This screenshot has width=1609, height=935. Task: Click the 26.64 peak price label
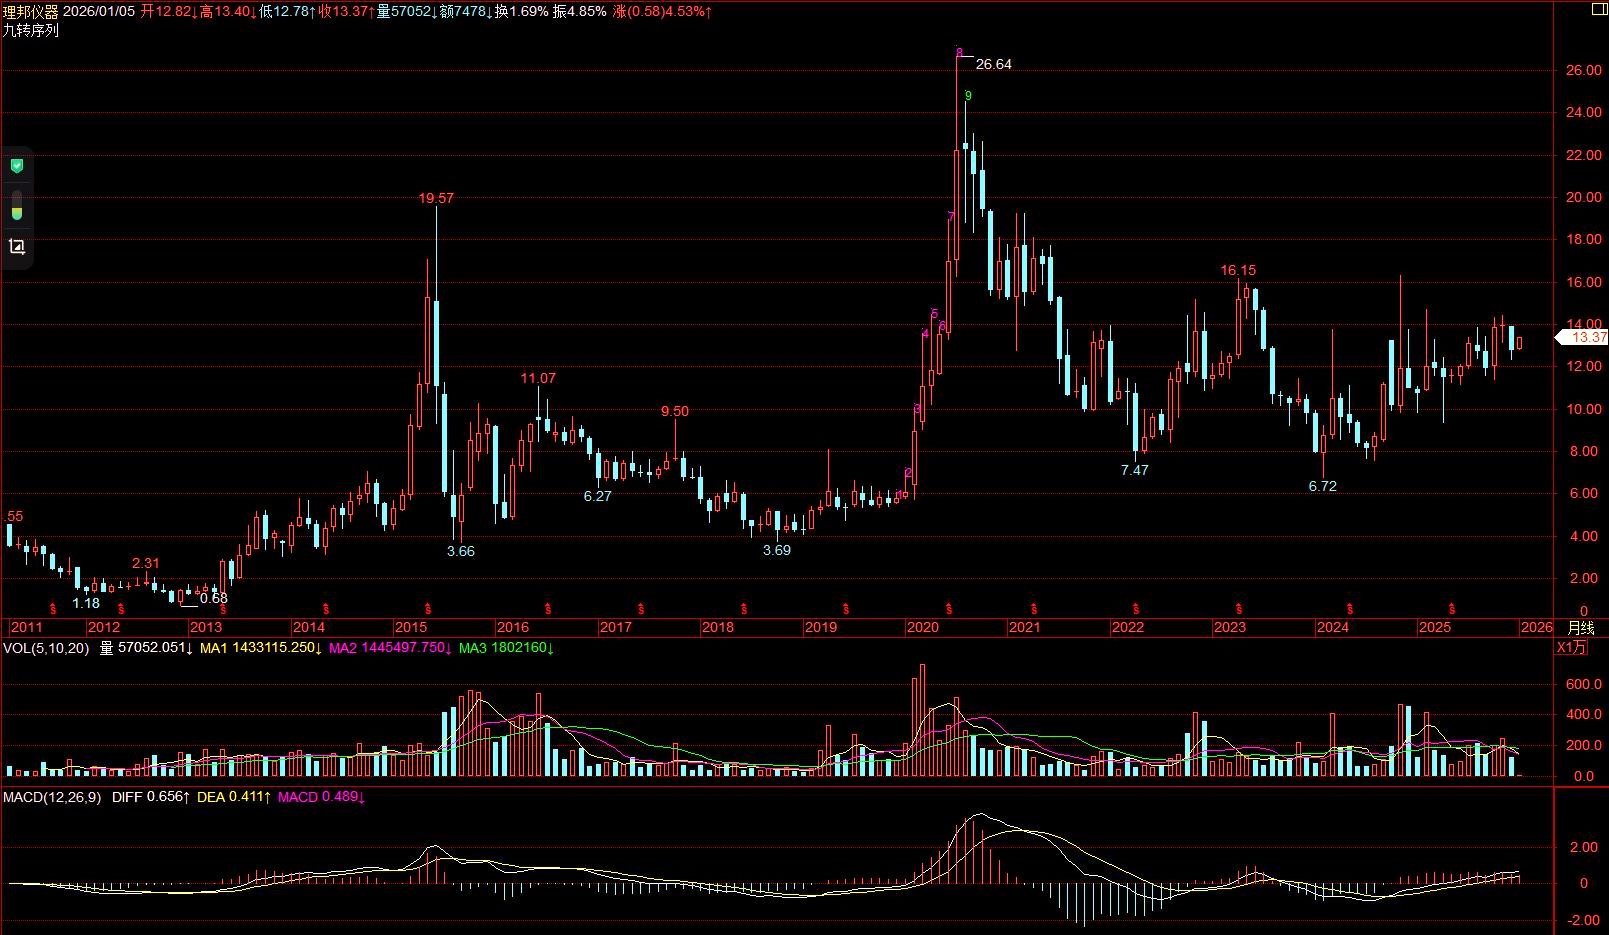[993, 64]
